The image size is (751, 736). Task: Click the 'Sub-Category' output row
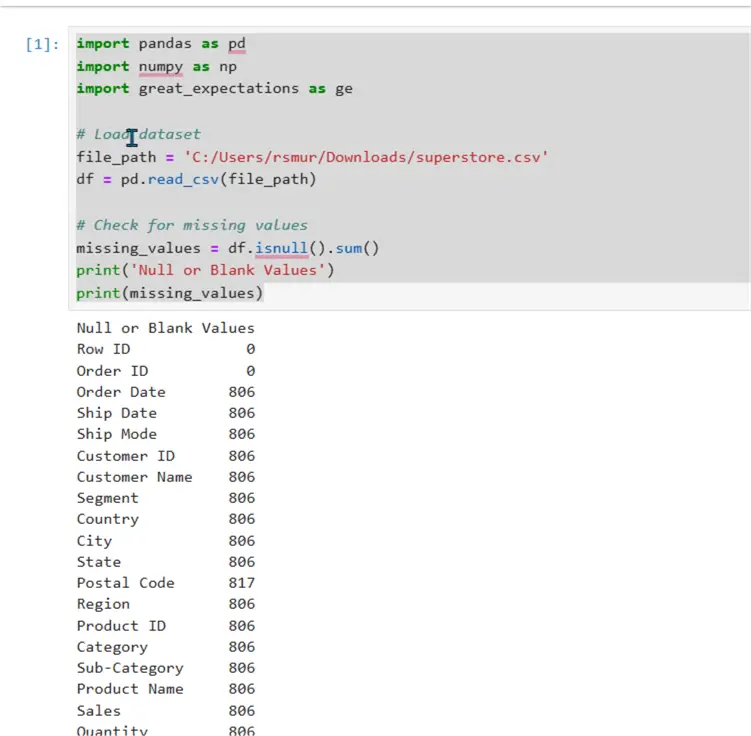click(166, 668)
